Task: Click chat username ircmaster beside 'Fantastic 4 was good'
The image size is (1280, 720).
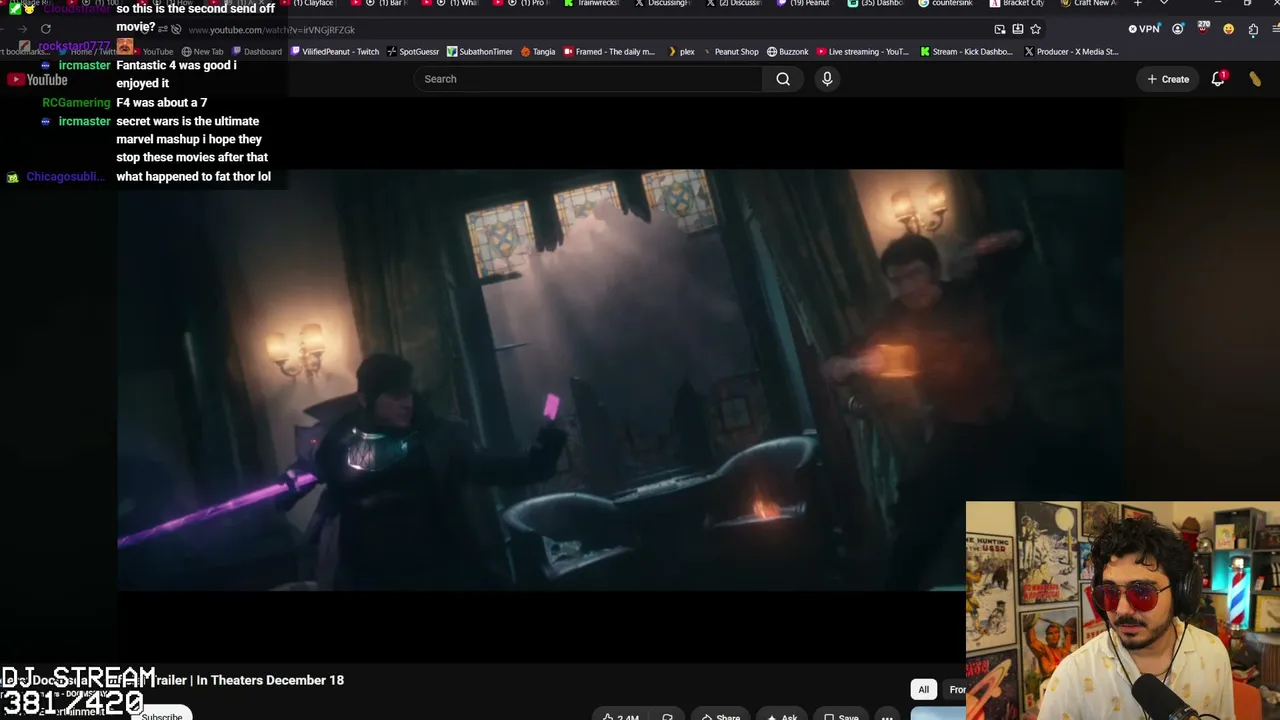Action: point(84,65)
